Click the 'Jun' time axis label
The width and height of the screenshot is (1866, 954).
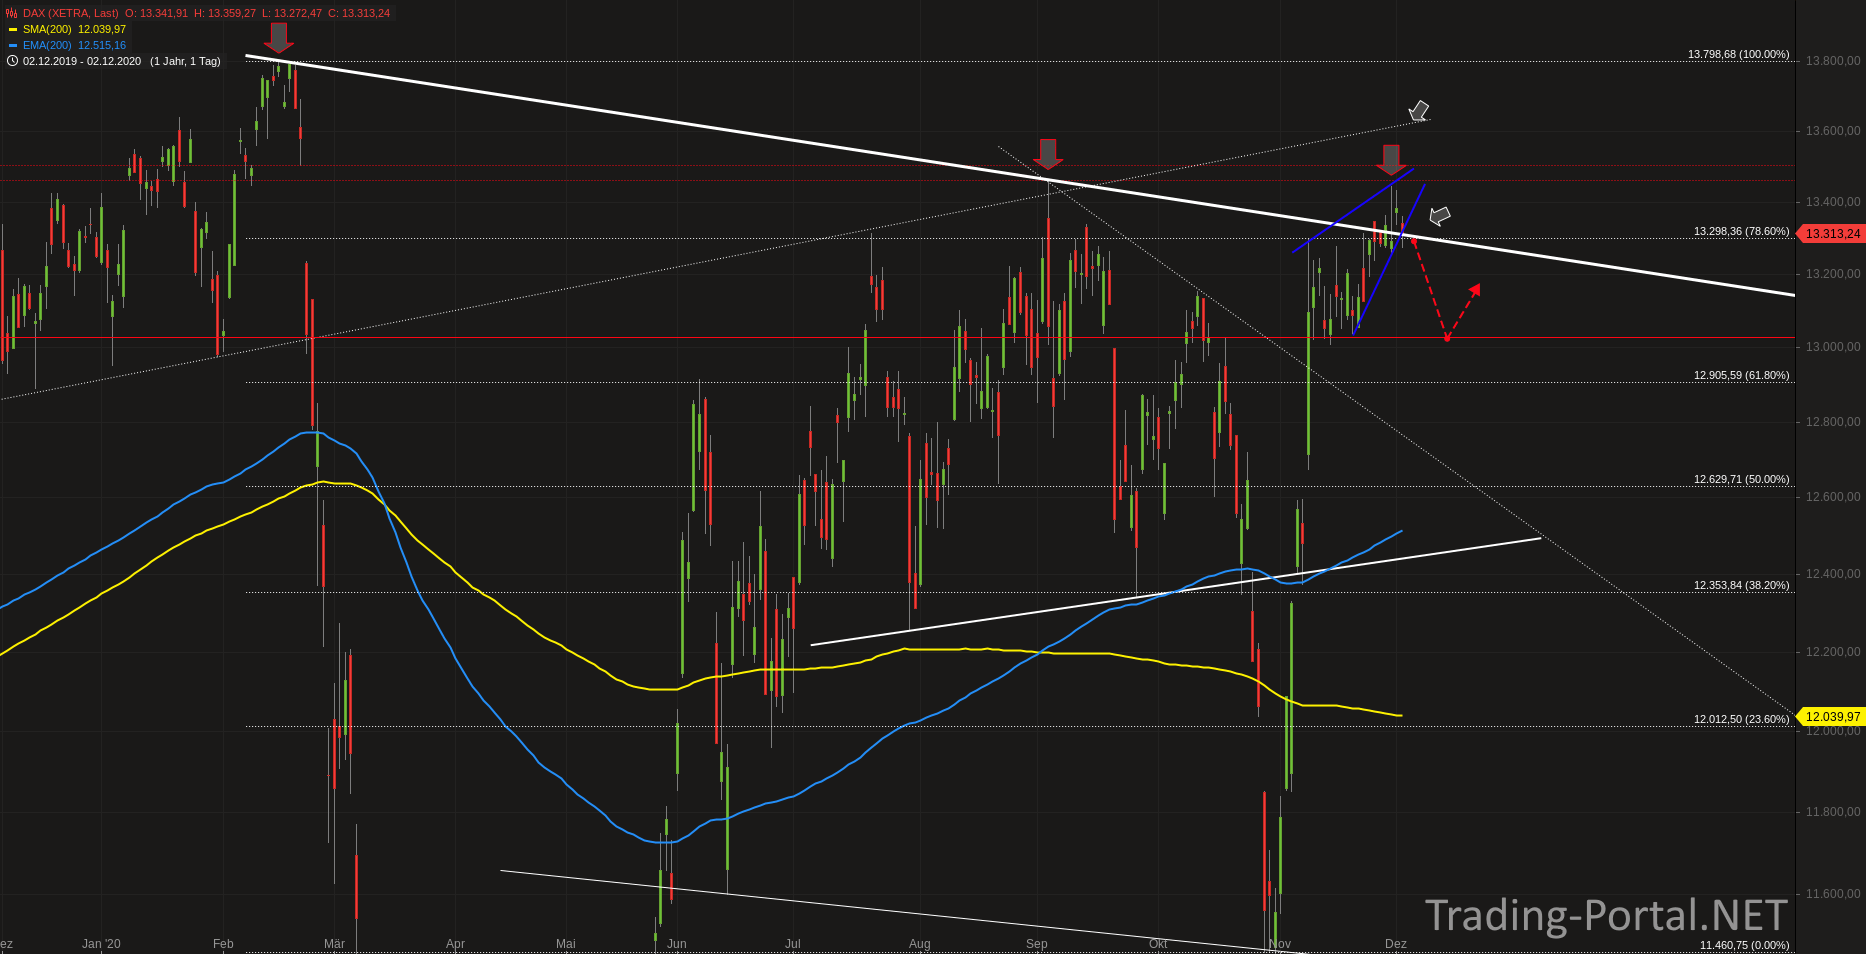[677, 944]
